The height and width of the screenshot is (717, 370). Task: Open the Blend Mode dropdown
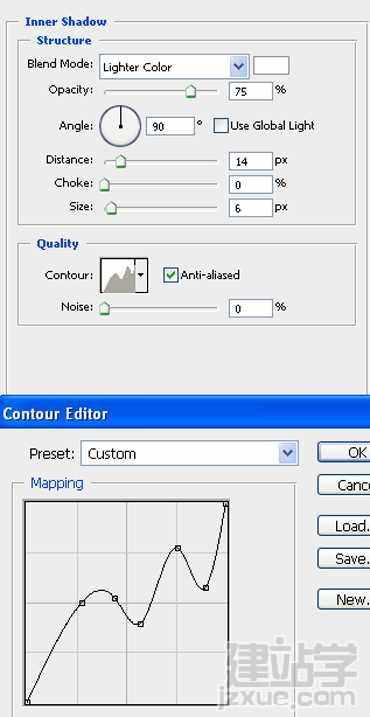(x=174, y=67)
